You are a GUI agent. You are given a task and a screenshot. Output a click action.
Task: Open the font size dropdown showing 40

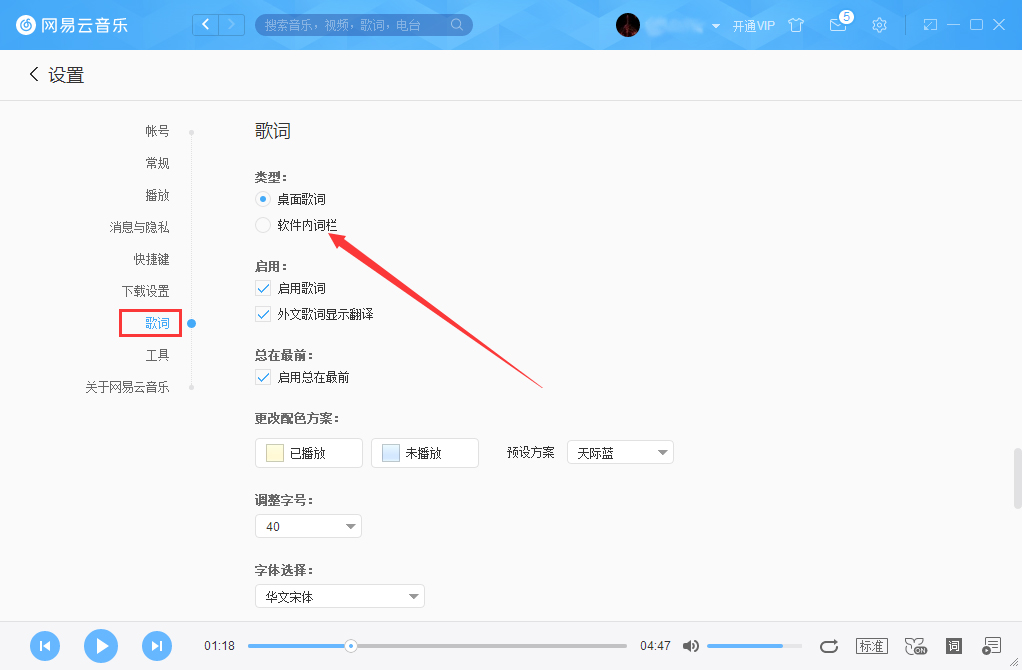(x=307, y=525)
